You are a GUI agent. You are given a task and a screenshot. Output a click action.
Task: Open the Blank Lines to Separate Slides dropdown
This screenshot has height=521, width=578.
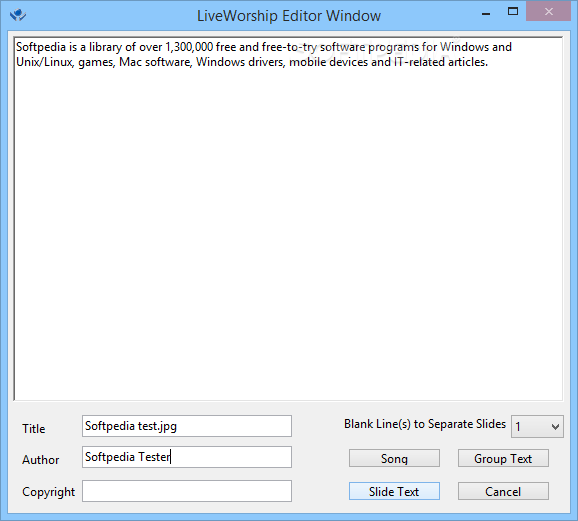pos(537,427)
